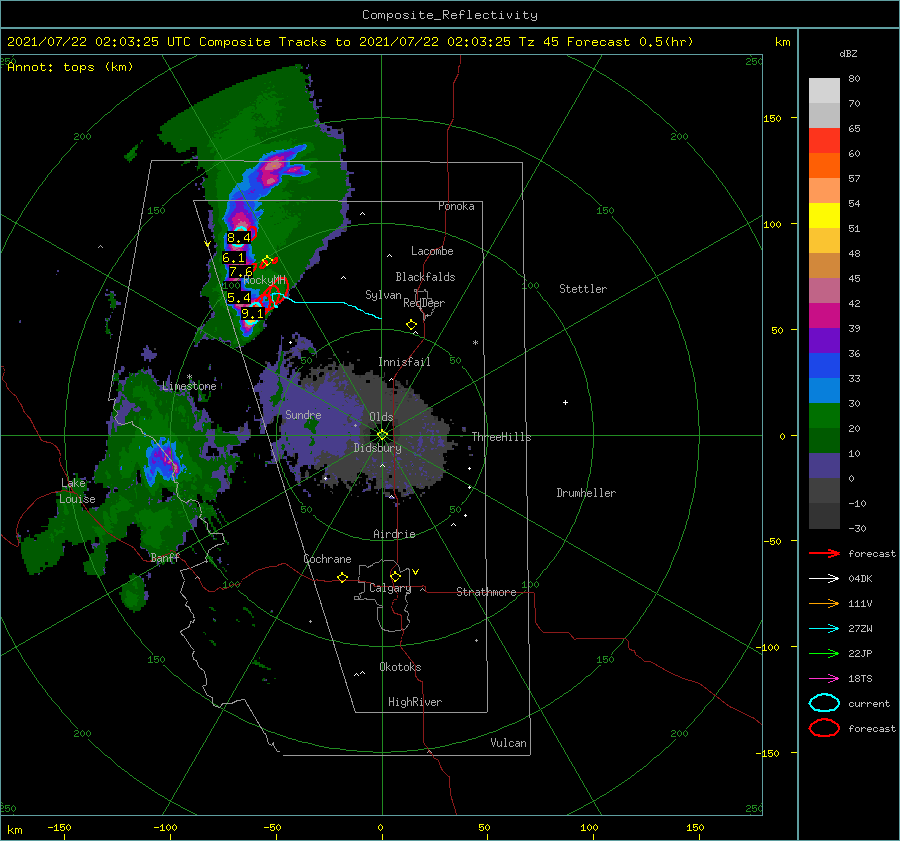The height and width of the screenshot is (841, 900).
Task: Click the Sundre city label
Action: pos(303,414)
